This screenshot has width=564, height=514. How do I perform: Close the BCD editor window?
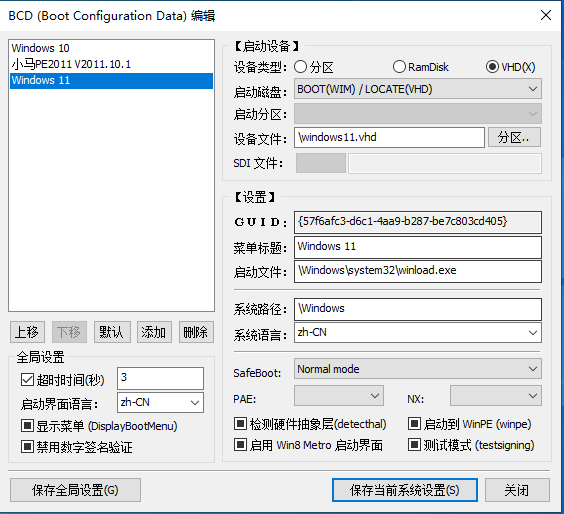coord(546,15)
